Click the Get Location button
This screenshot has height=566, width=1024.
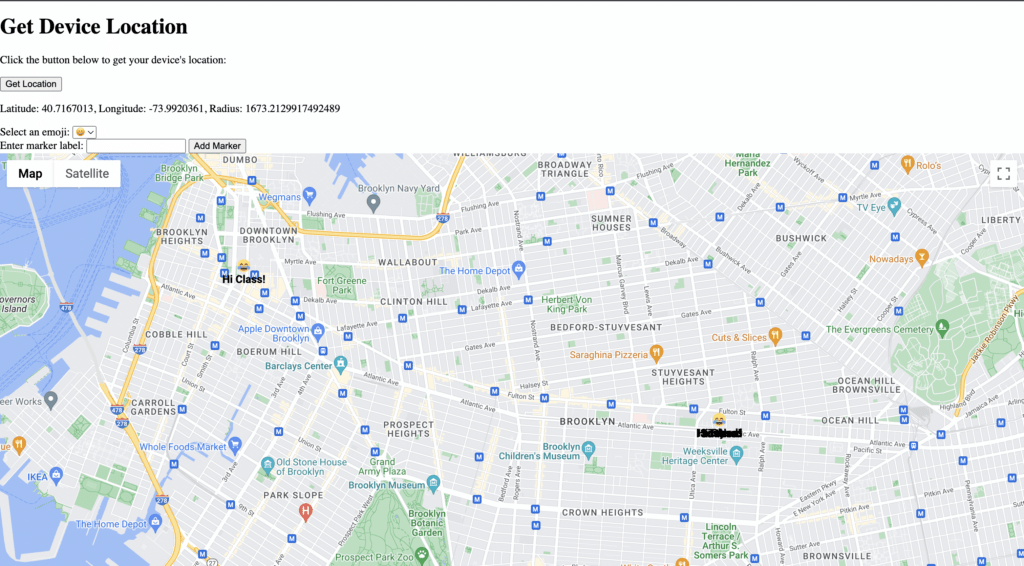click(31, 84)
